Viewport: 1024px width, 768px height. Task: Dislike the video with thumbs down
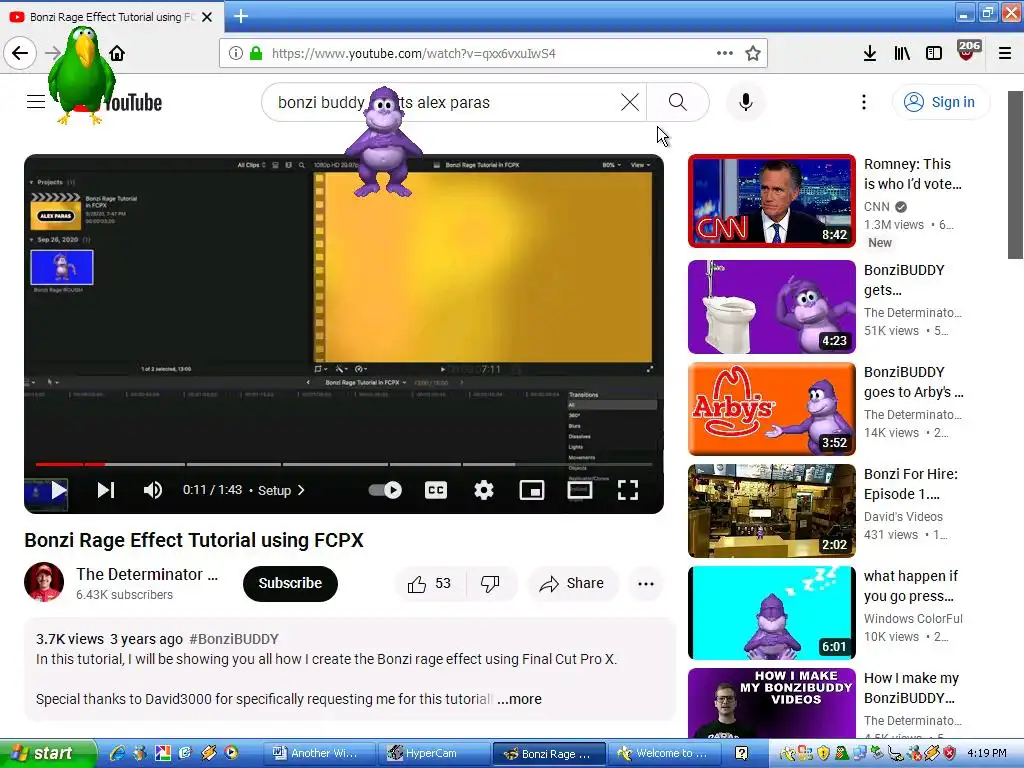point(490,584)
